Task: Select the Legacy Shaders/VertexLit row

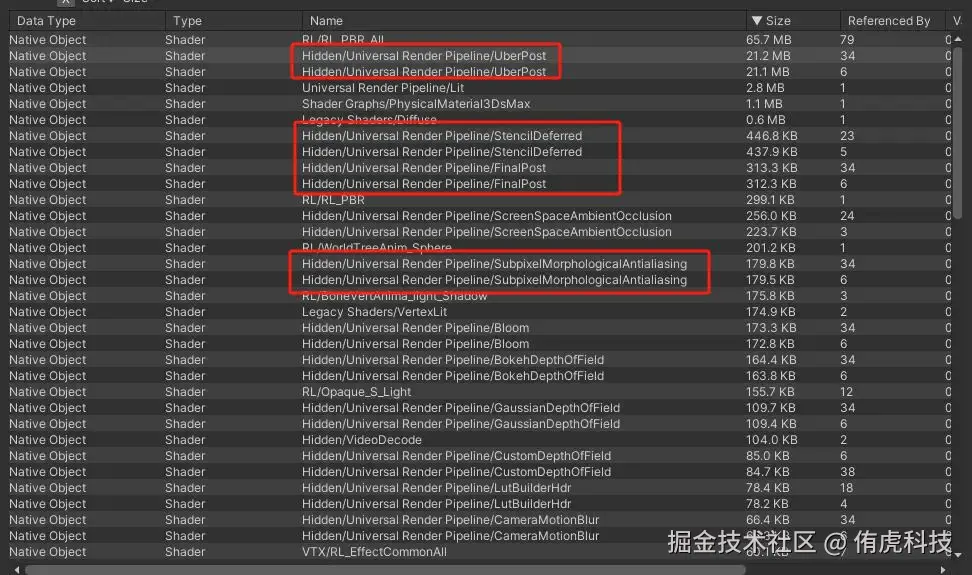Action: tap(478, 312)
